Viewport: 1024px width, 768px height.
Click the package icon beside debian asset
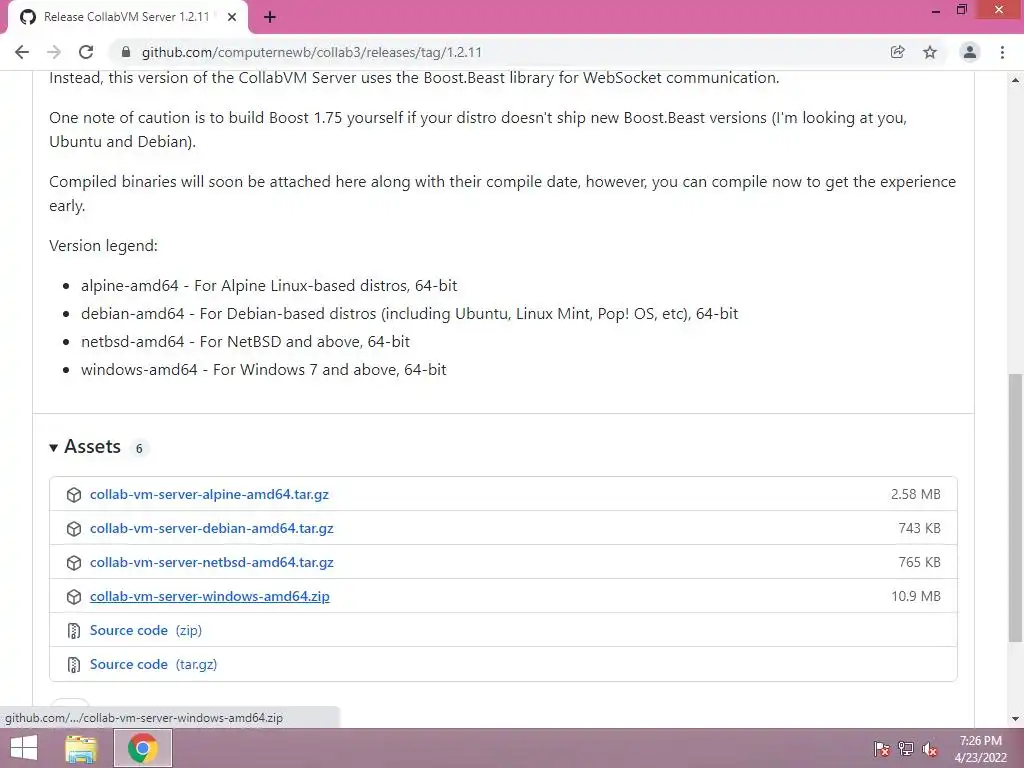tap(74, 529)
